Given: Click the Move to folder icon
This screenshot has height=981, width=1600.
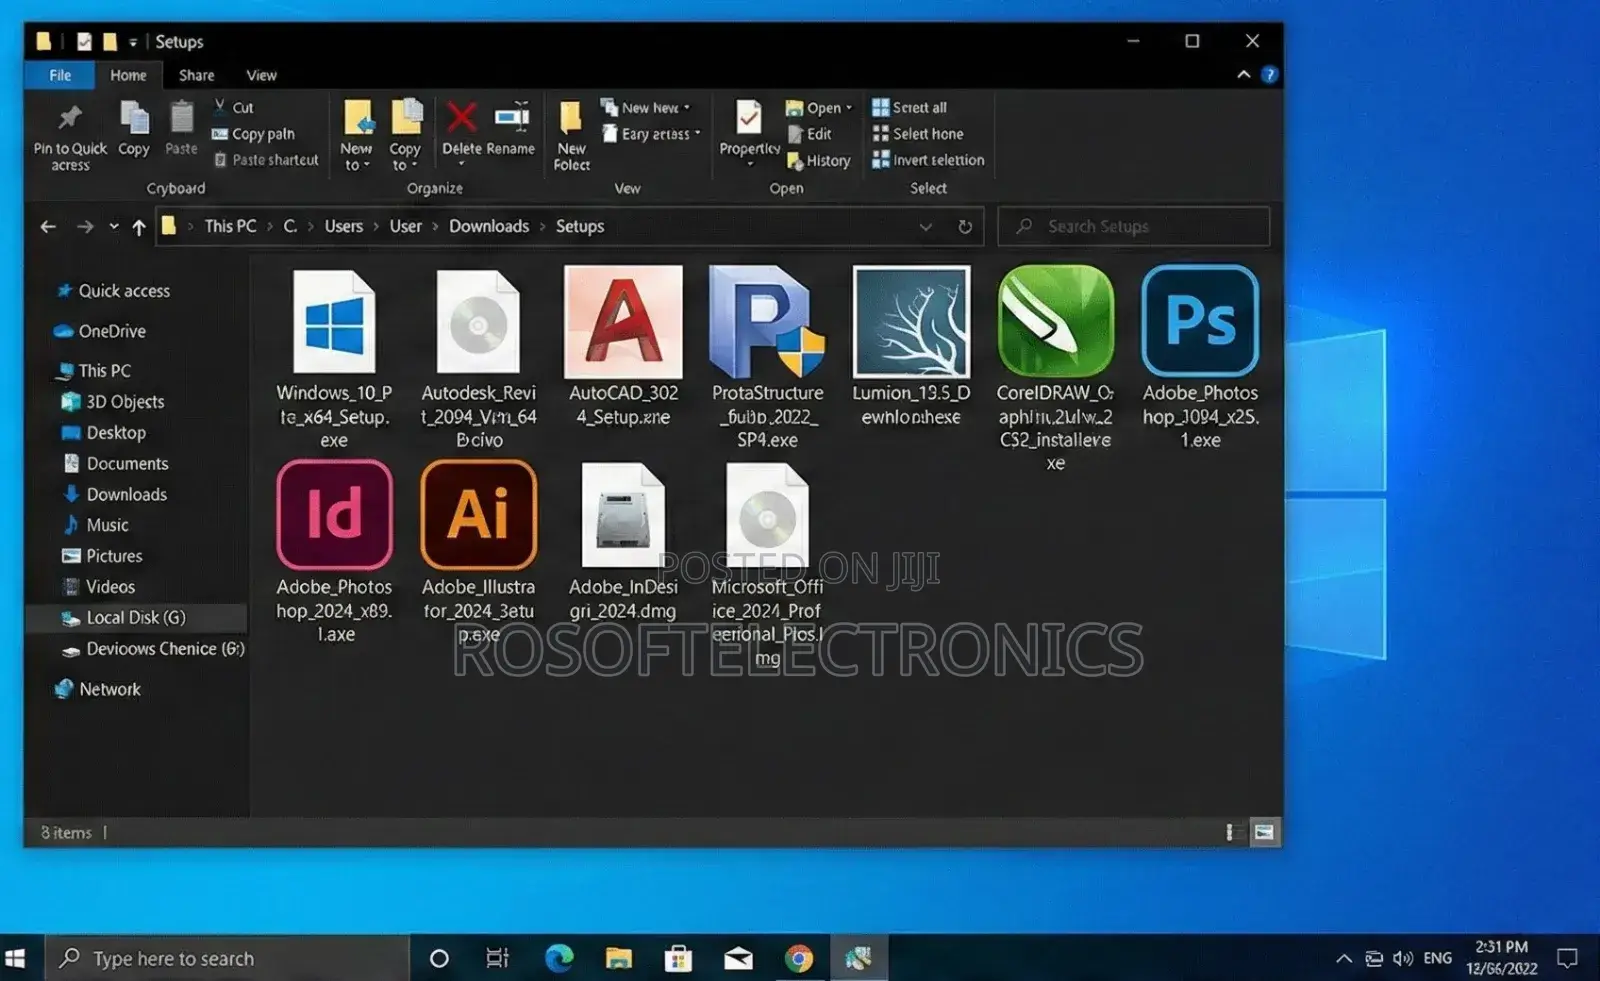Looking at the screenshot, I should [358, 117].
